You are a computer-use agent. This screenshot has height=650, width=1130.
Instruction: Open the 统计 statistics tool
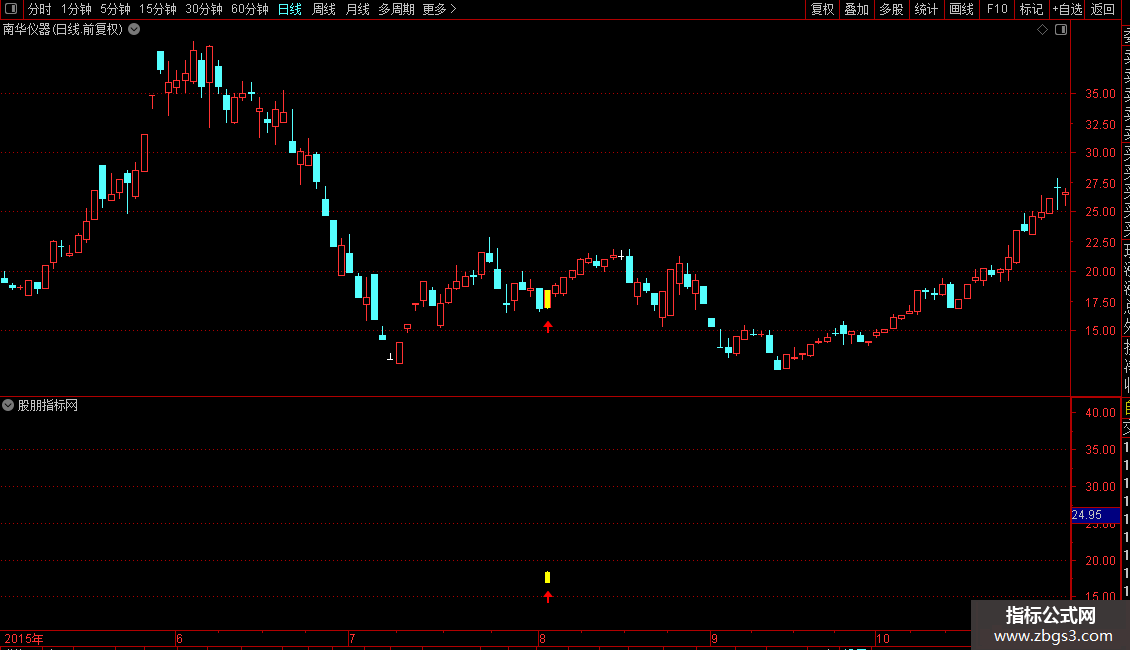click(x=926, y=9)
